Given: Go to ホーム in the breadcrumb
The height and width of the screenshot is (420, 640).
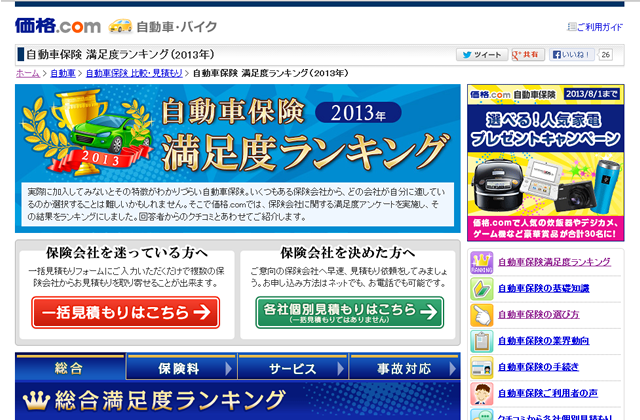Looking at the screenshot, I should pyautogui.click(x=28, y=73).
